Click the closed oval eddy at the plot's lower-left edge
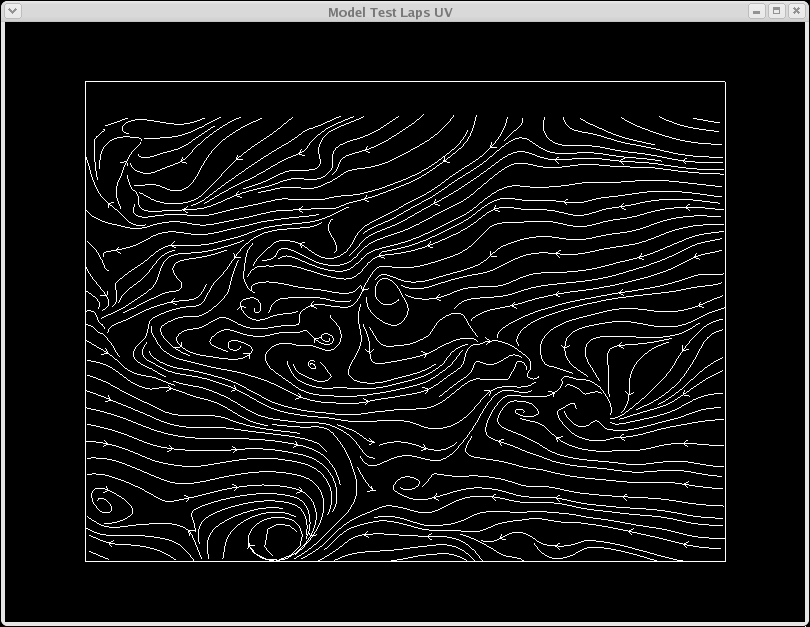The width and height of the screenshot is (810, 627). (x=104, y=501)
